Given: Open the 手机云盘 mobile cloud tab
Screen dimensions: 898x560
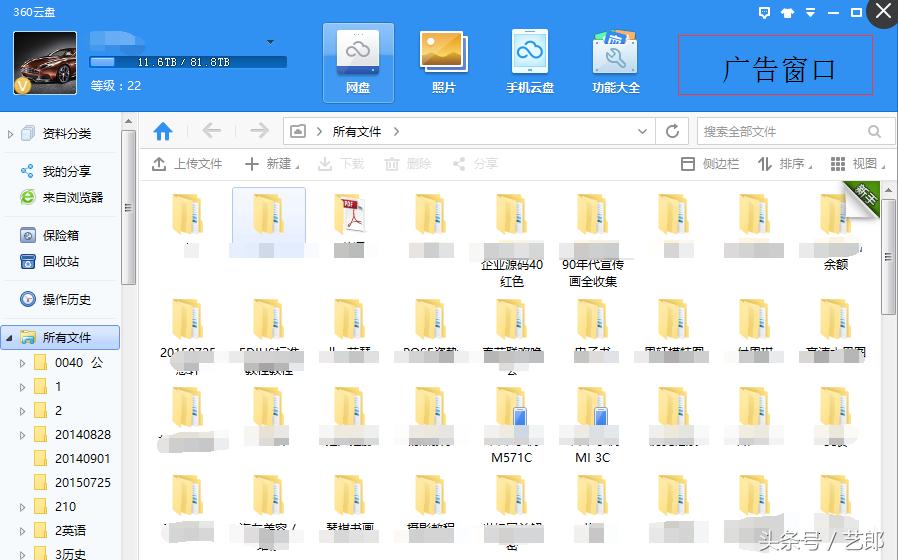Looking at the screenshot, I should pos(530,62).
